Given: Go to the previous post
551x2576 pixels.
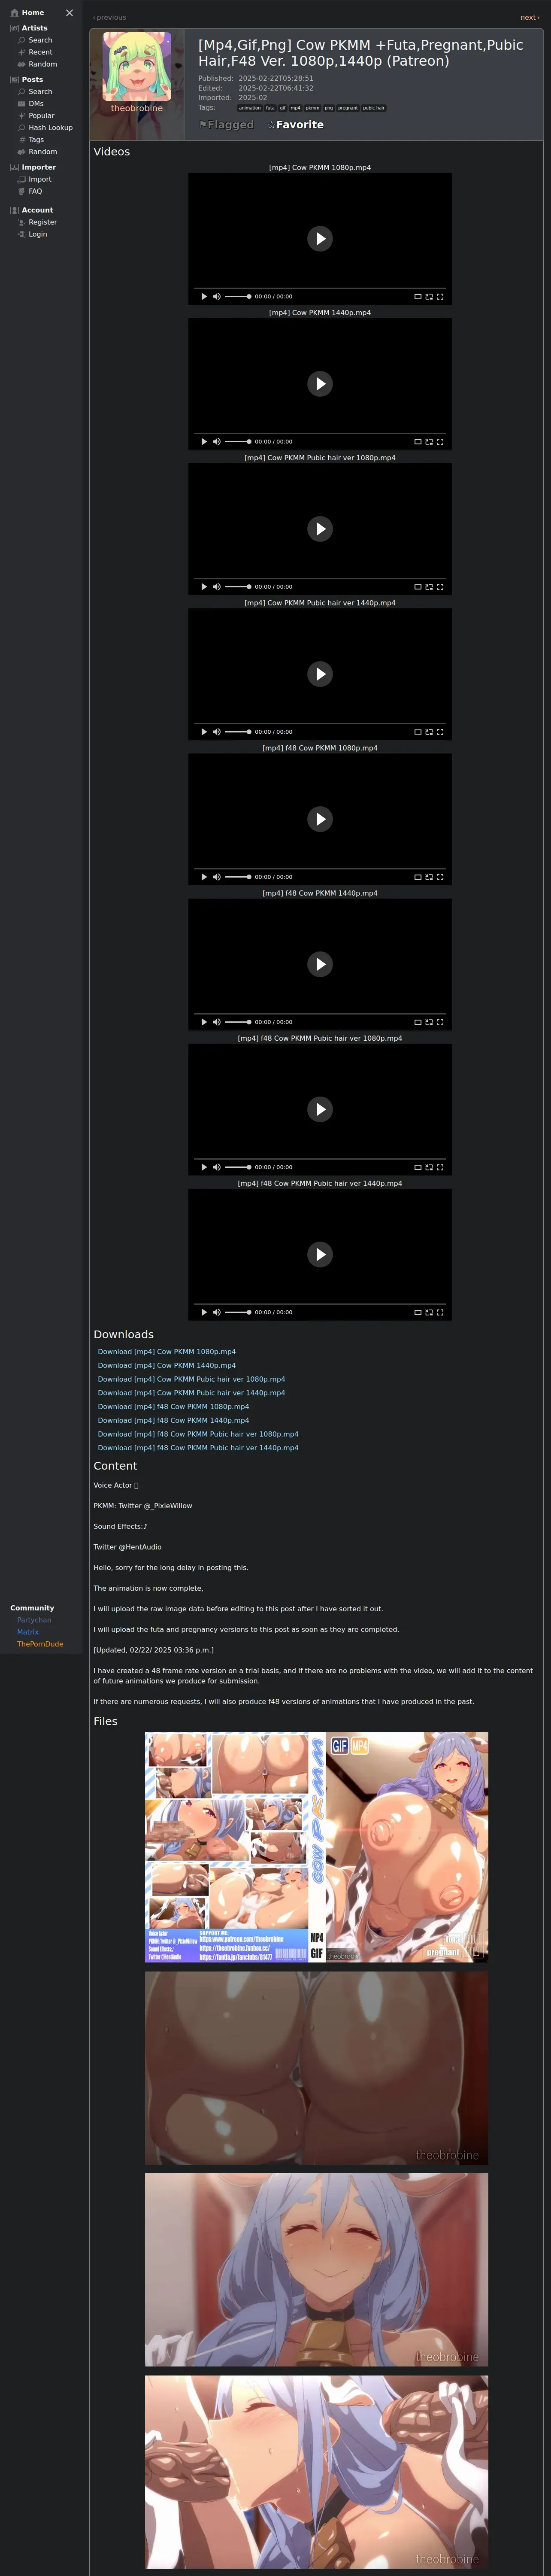Looking at the screenshot, I should click(x=110, y=17).
